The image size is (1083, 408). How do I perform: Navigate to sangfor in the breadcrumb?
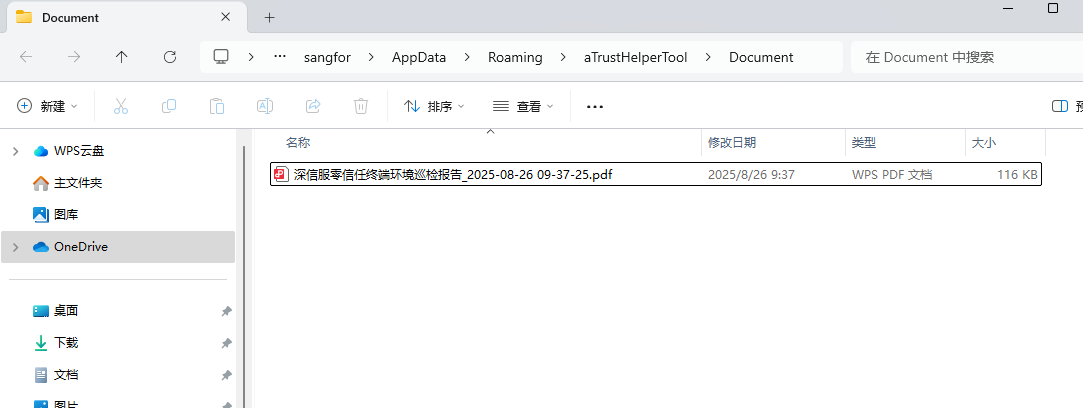tap(327, 57)
